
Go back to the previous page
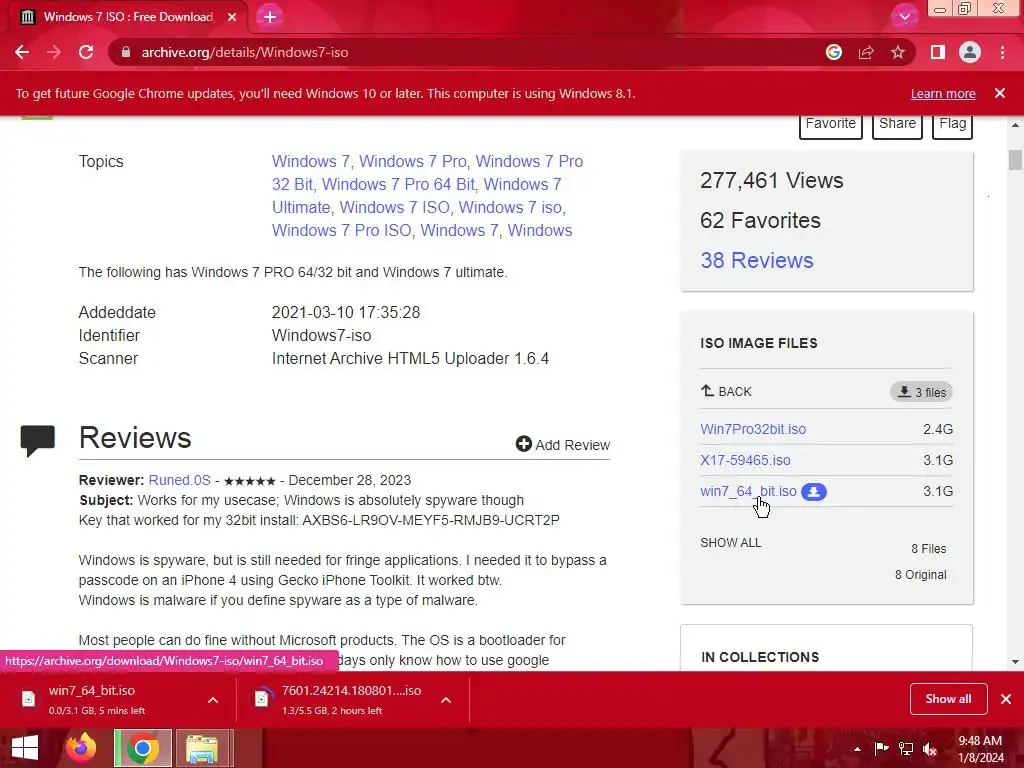tap(22, 52)
